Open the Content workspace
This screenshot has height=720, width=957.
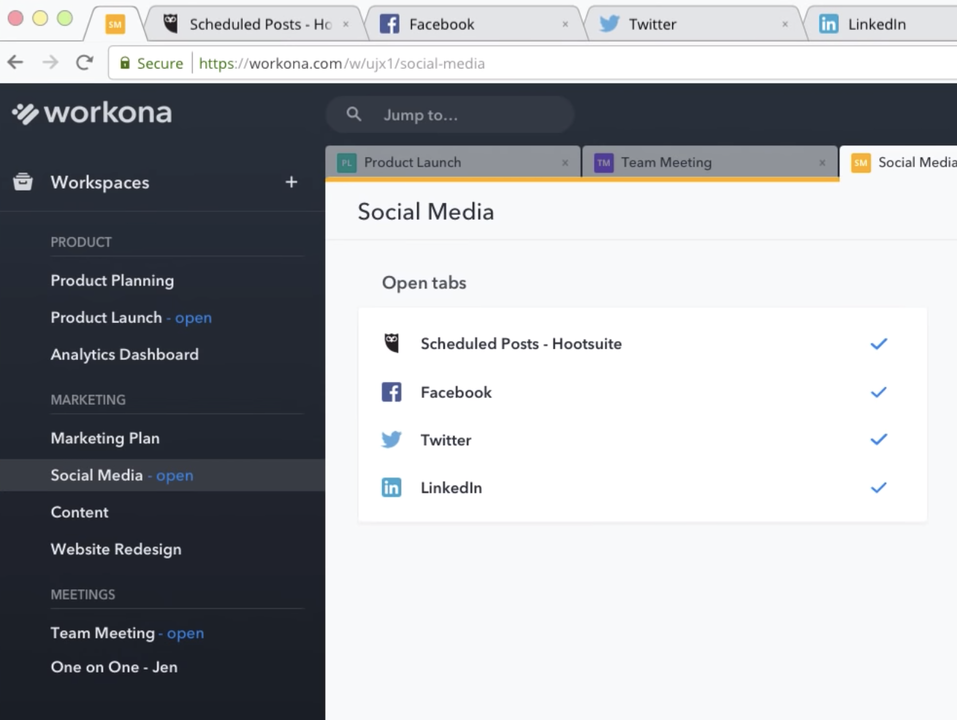click(79, 513)
